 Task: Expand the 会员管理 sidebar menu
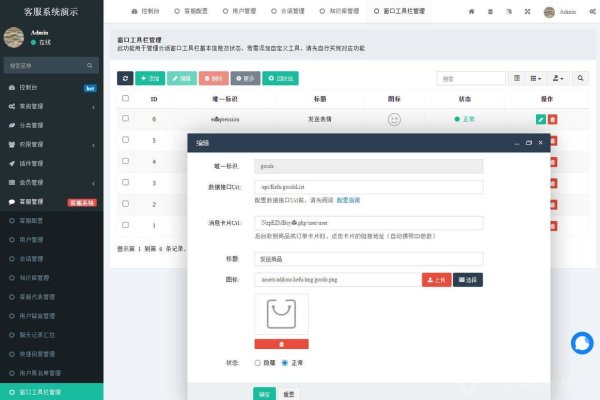[x=52, y=183]
